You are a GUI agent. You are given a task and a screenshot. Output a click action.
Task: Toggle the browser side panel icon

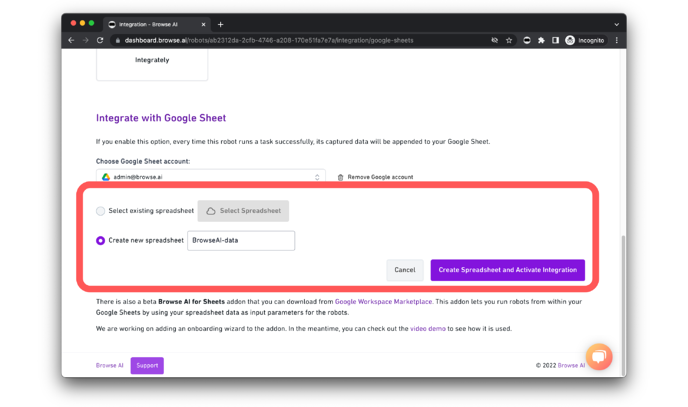pyautogui.click(x=555, y=40)
